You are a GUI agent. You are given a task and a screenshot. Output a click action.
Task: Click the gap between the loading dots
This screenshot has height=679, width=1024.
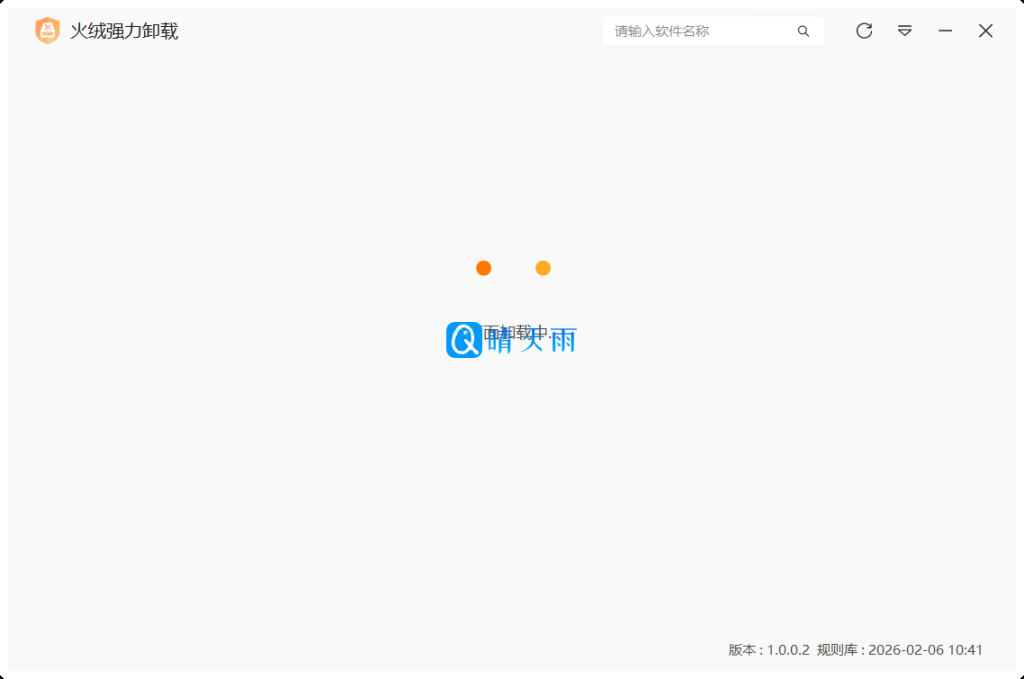tap(513, 268)
